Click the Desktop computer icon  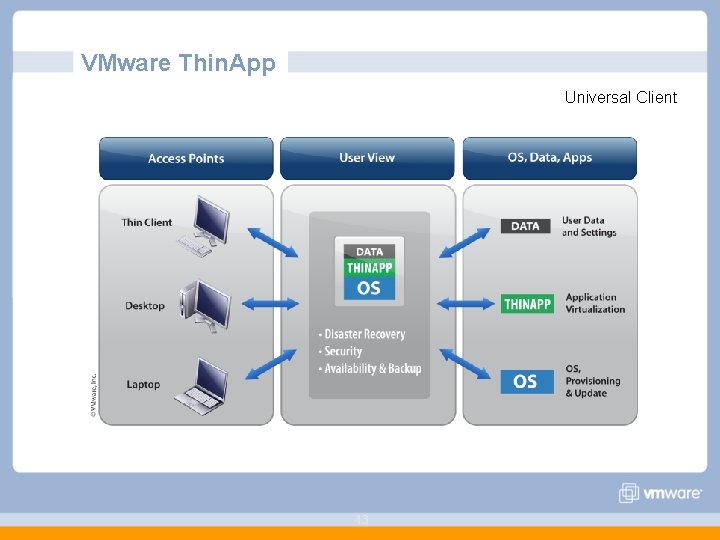[205, 306]
